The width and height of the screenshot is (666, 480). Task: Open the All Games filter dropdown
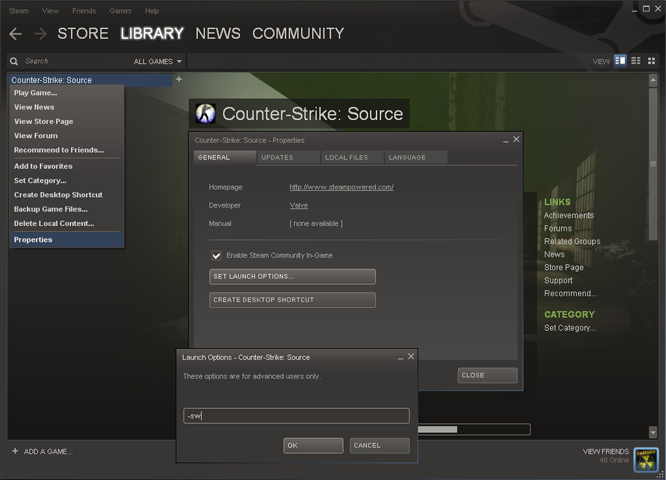pos(158,62)
